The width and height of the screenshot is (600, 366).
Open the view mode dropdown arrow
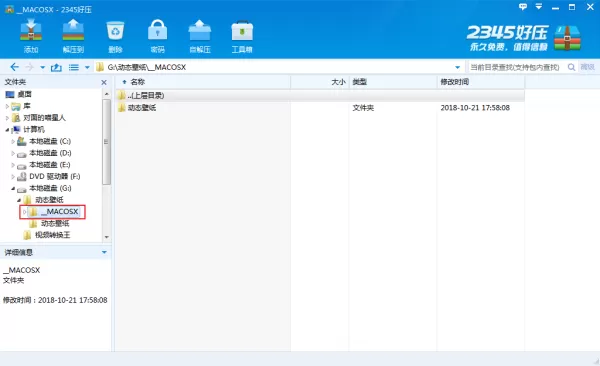click(87, 68)
